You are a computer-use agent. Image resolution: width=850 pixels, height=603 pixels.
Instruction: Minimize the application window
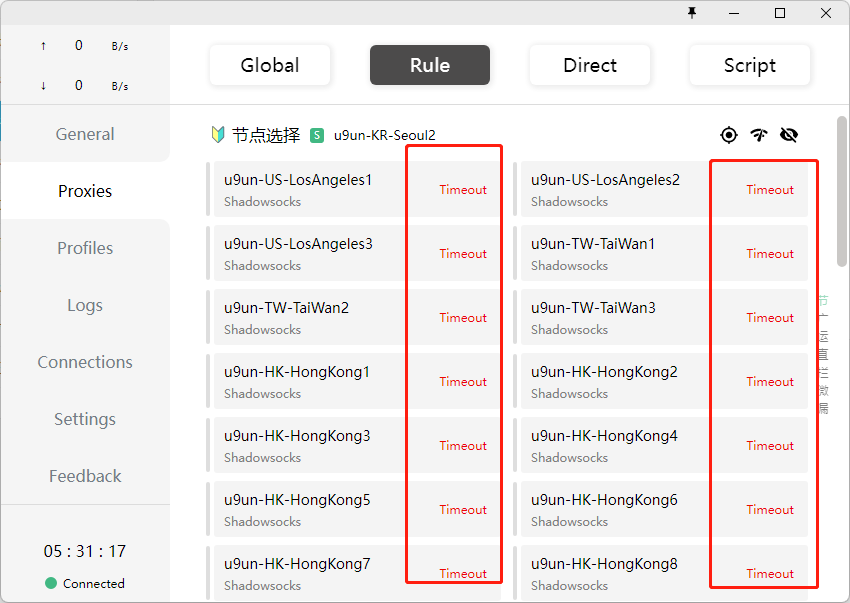point(734,12)
